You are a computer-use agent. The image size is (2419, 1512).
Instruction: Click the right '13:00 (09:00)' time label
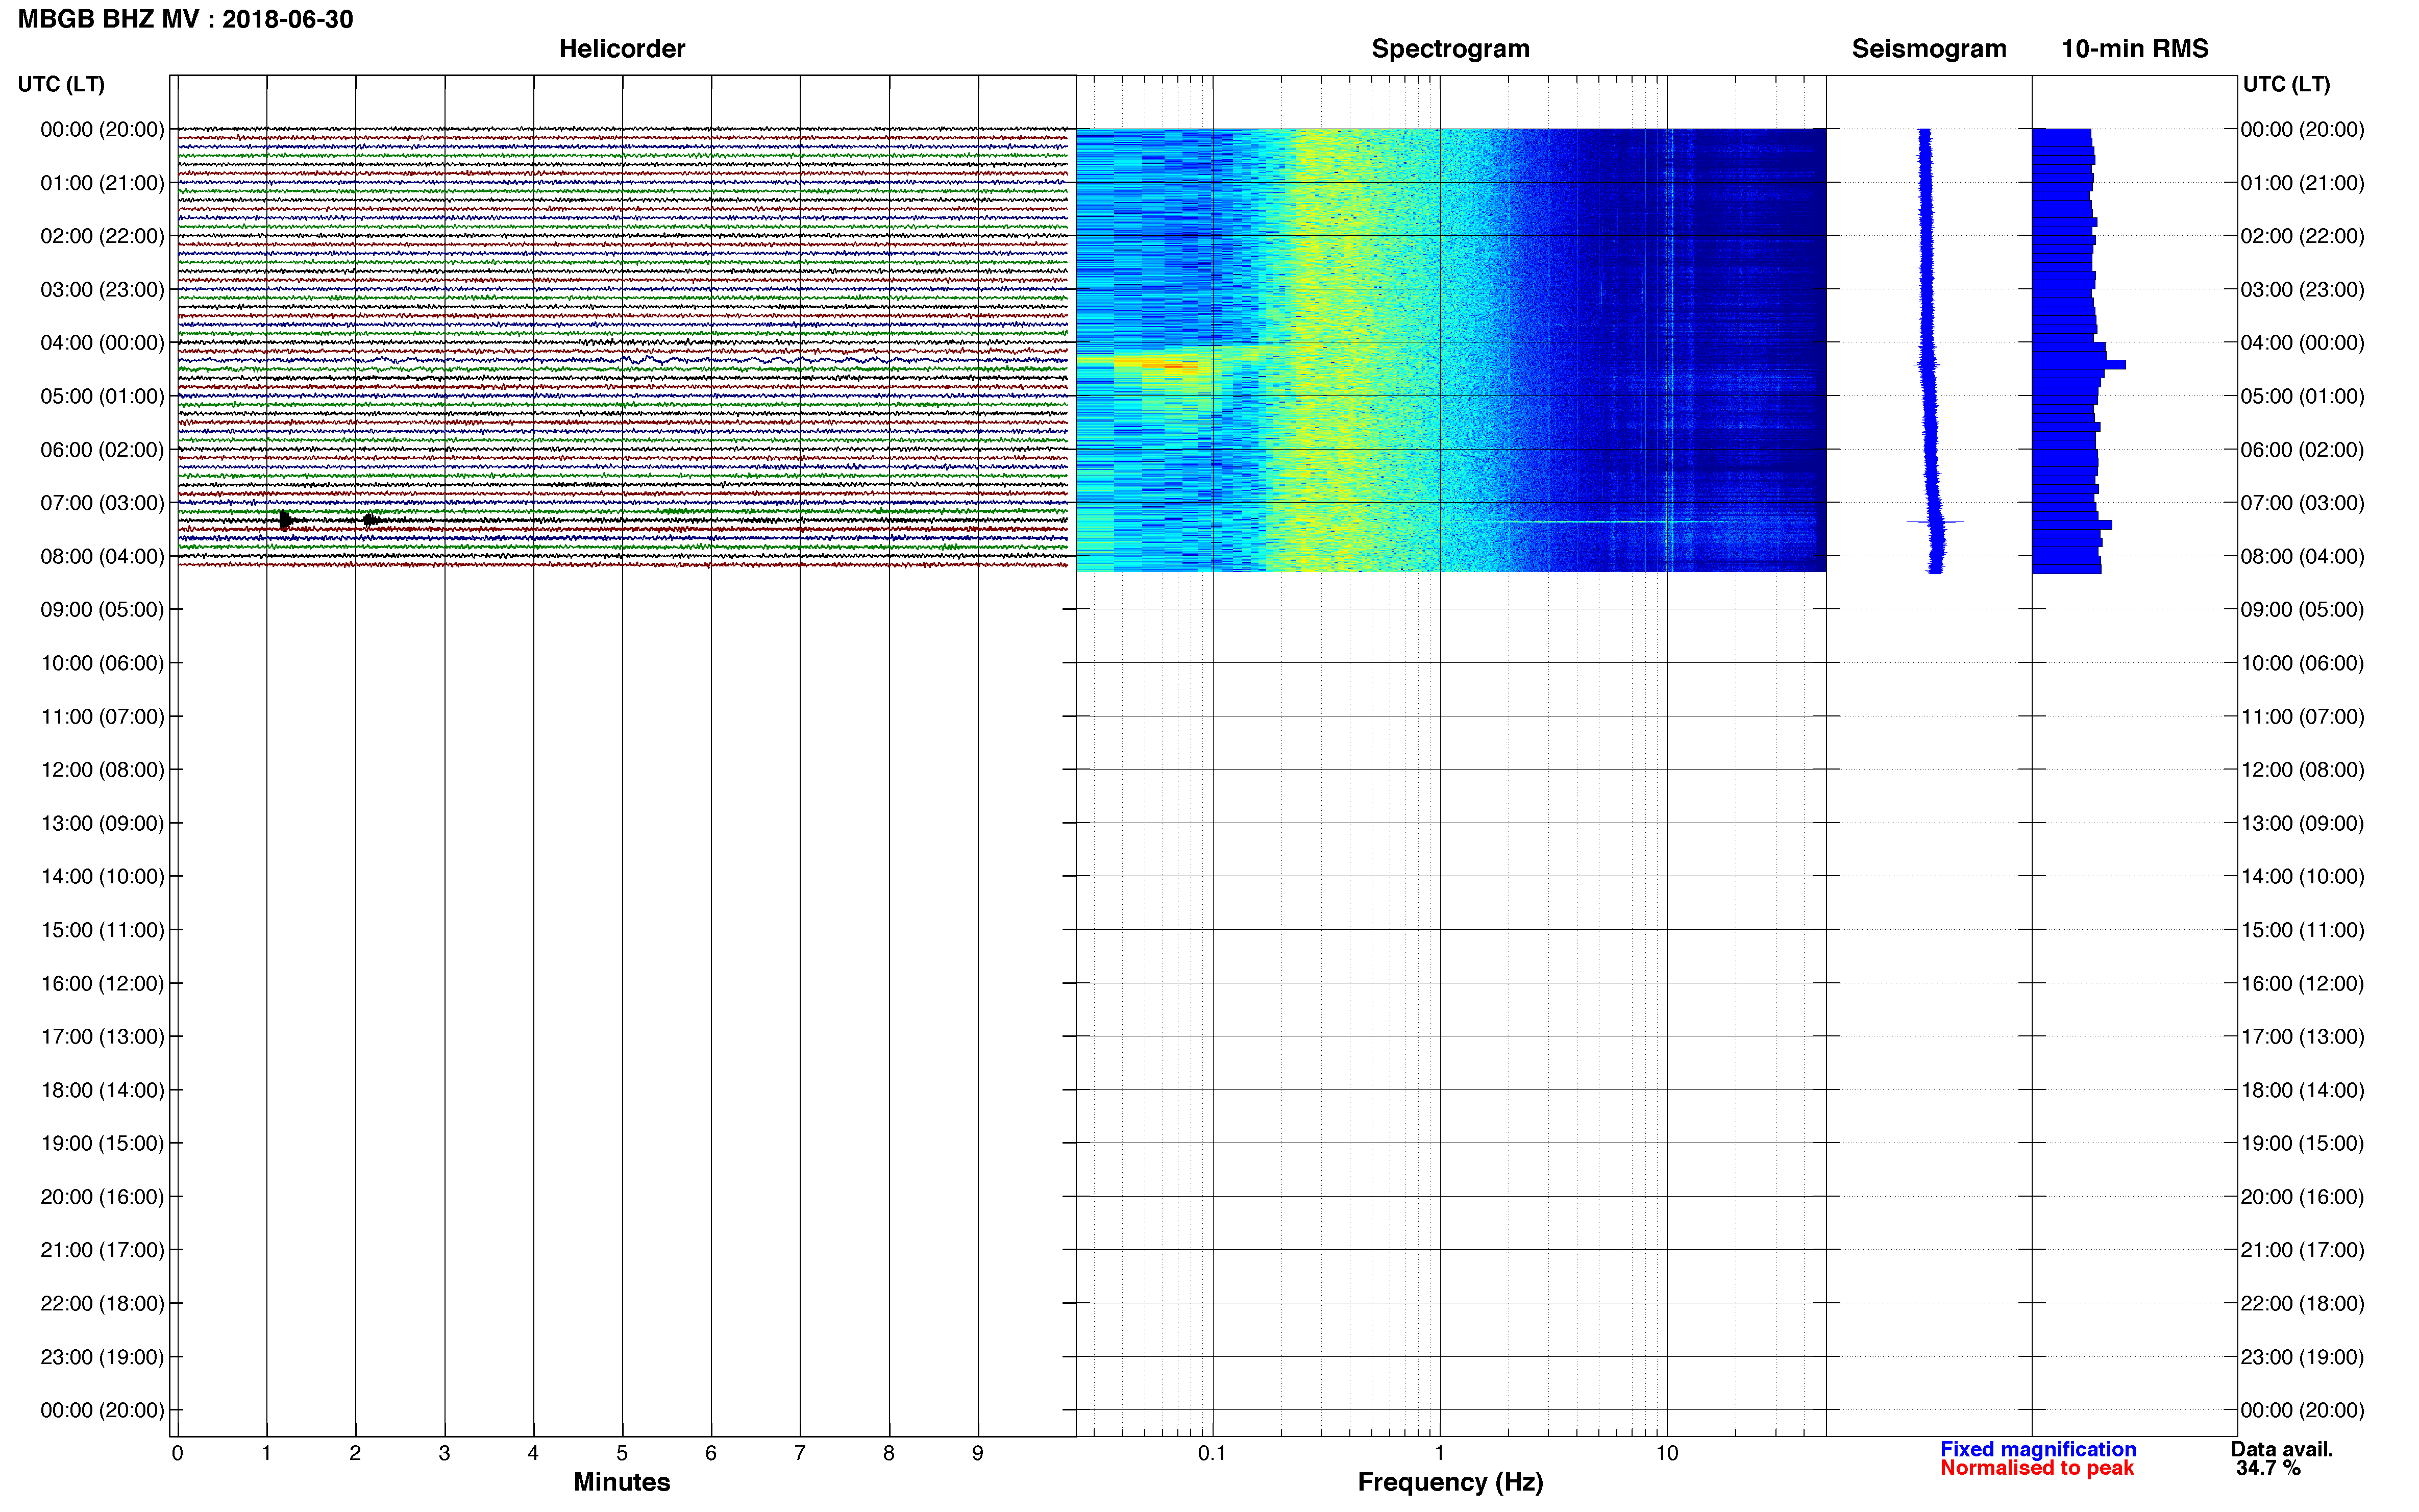[2303, 823]
